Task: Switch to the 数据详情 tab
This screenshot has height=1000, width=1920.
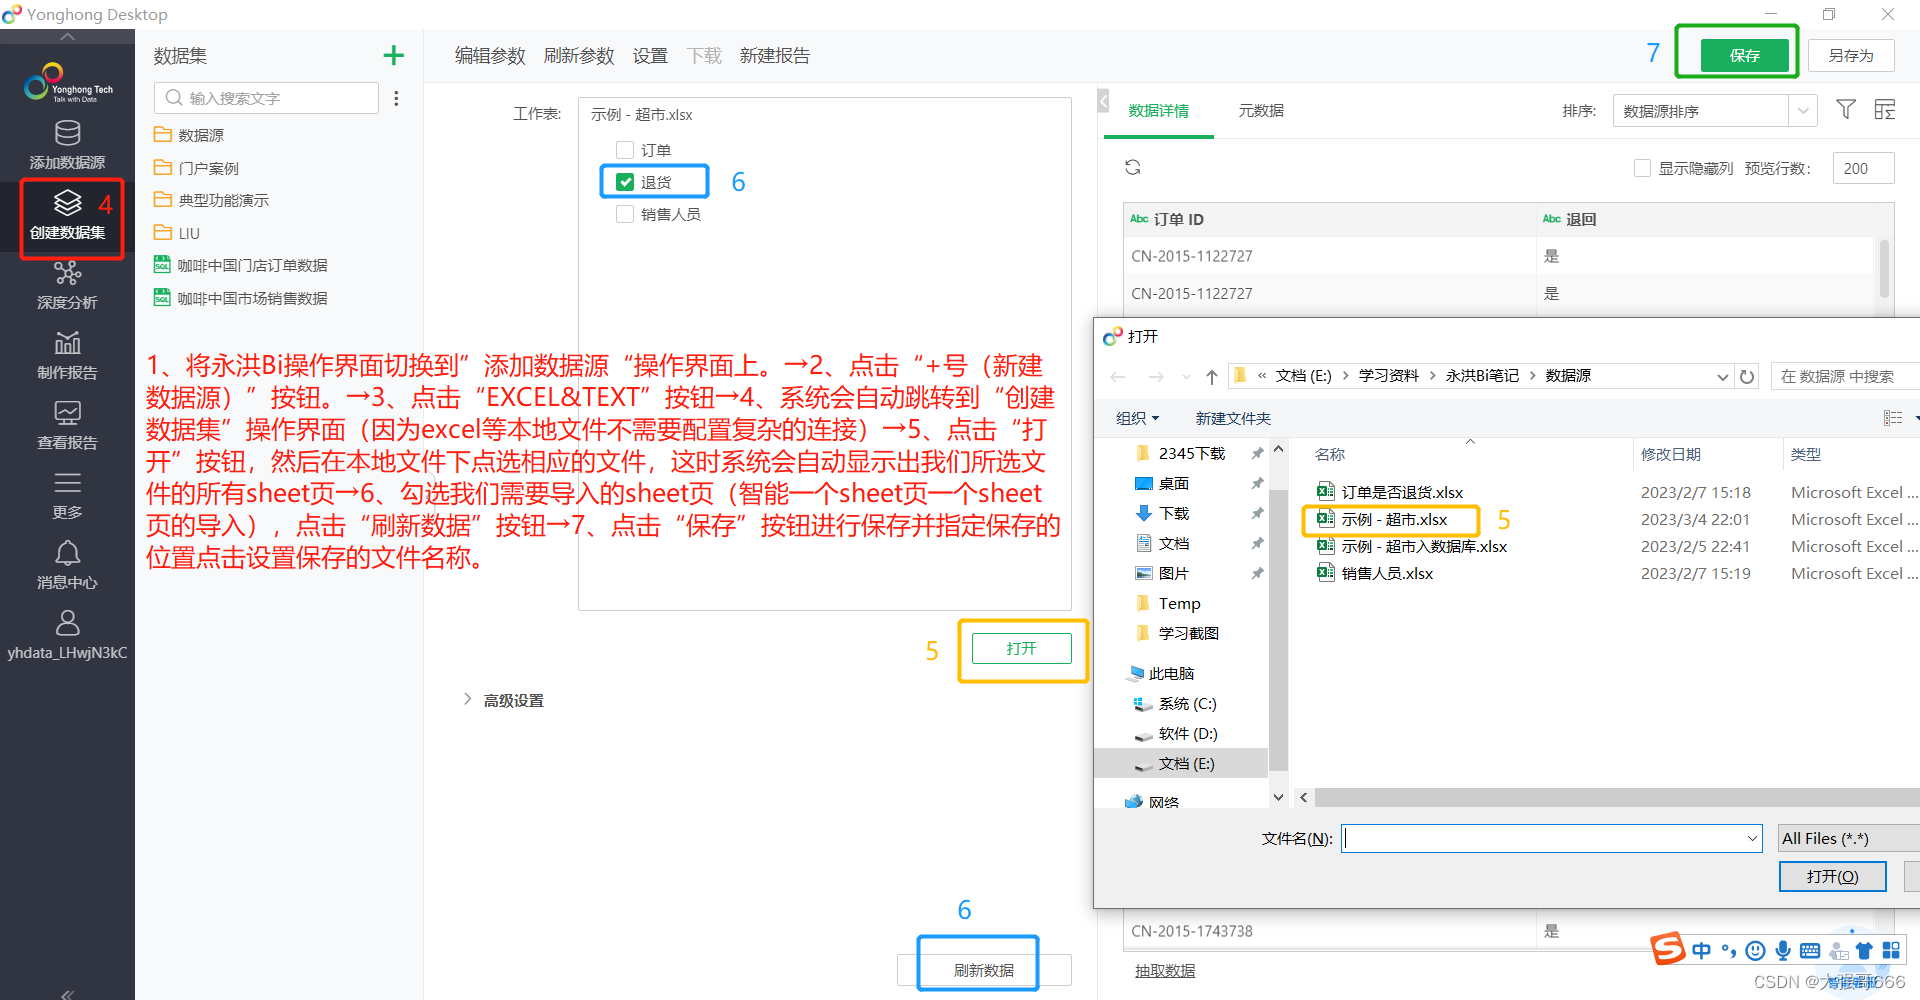Action: [1159, 111]
